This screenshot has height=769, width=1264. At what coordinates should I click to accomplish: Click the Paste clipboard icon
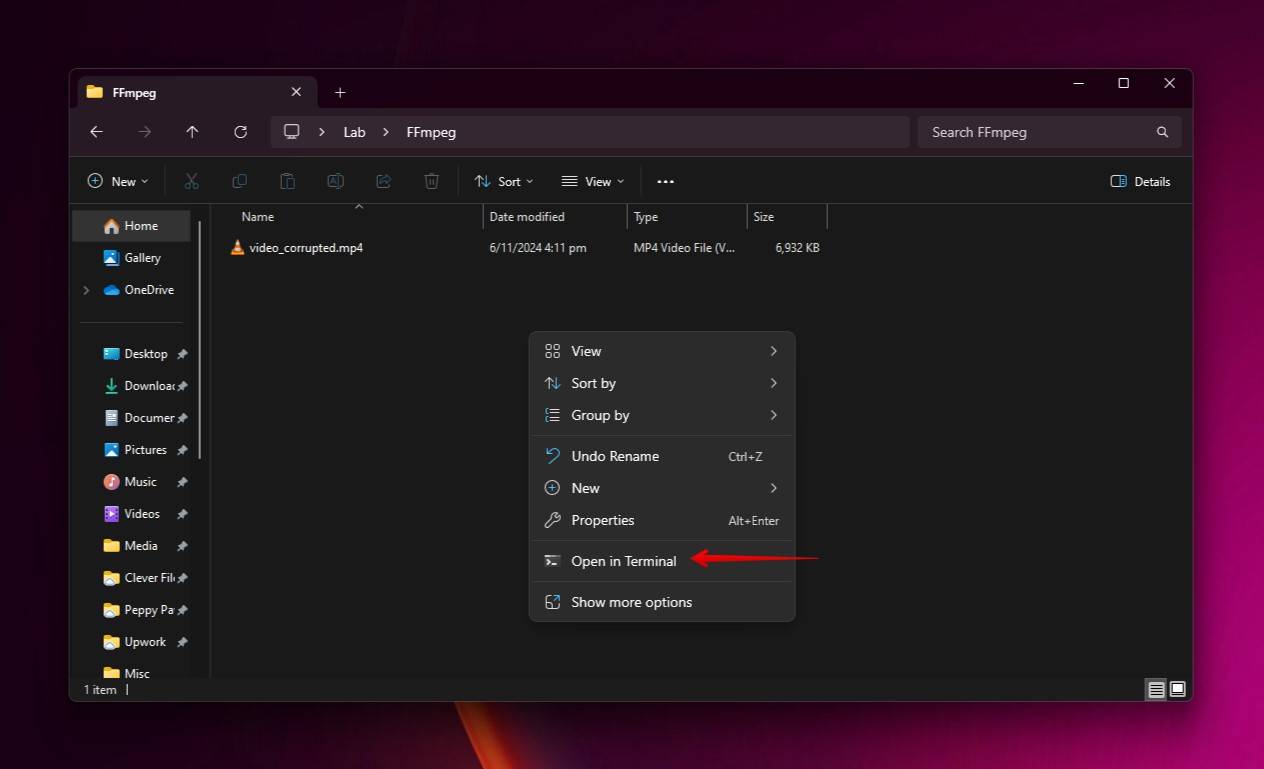point(288,181)
